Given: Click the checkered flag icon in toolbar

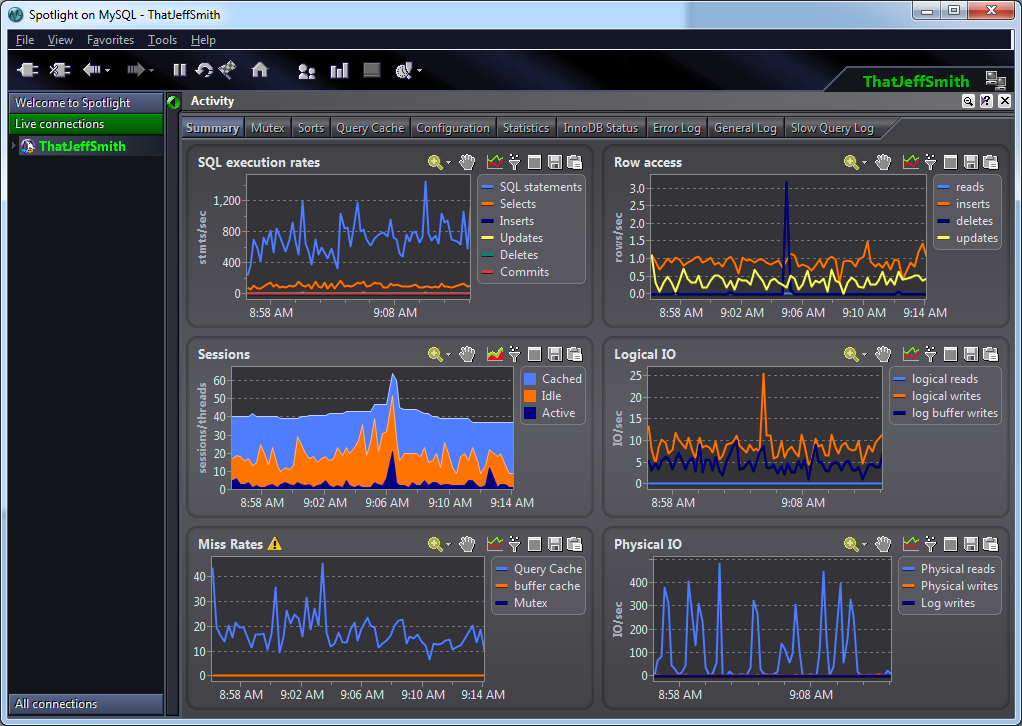Looking at the screenshot, I should [x=227, y=70].
